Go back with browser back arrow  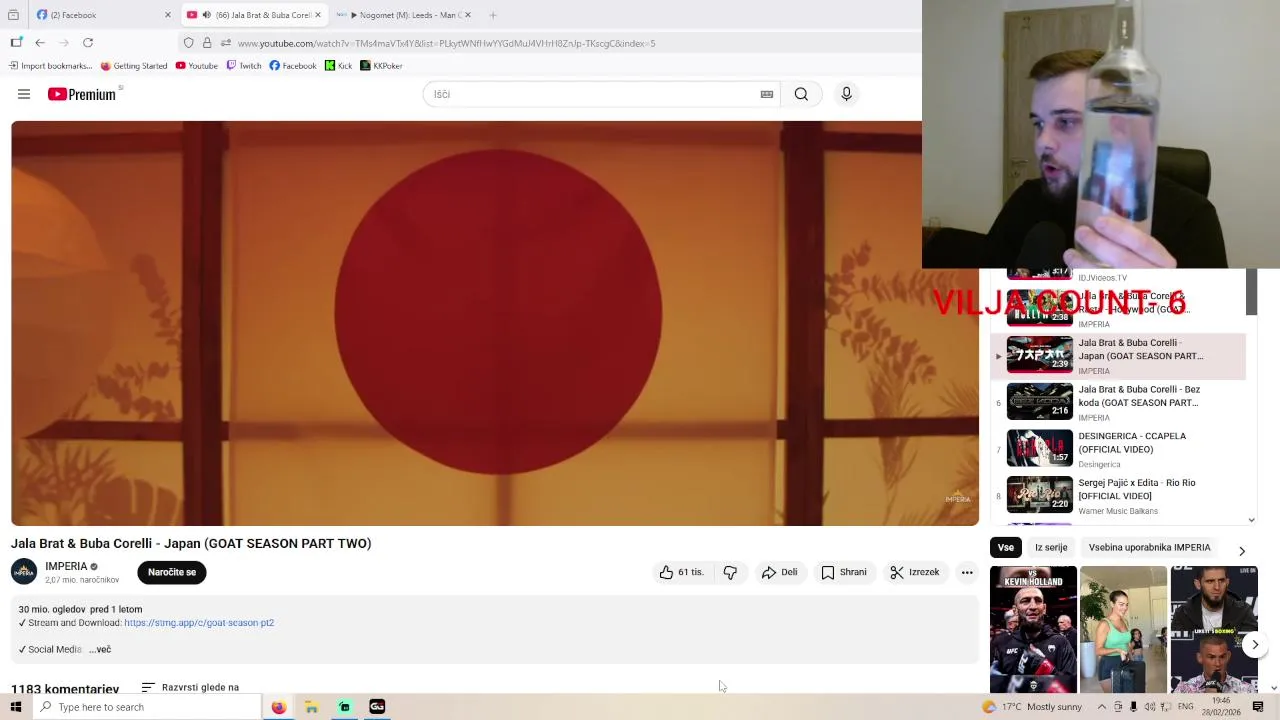point(40,43)
